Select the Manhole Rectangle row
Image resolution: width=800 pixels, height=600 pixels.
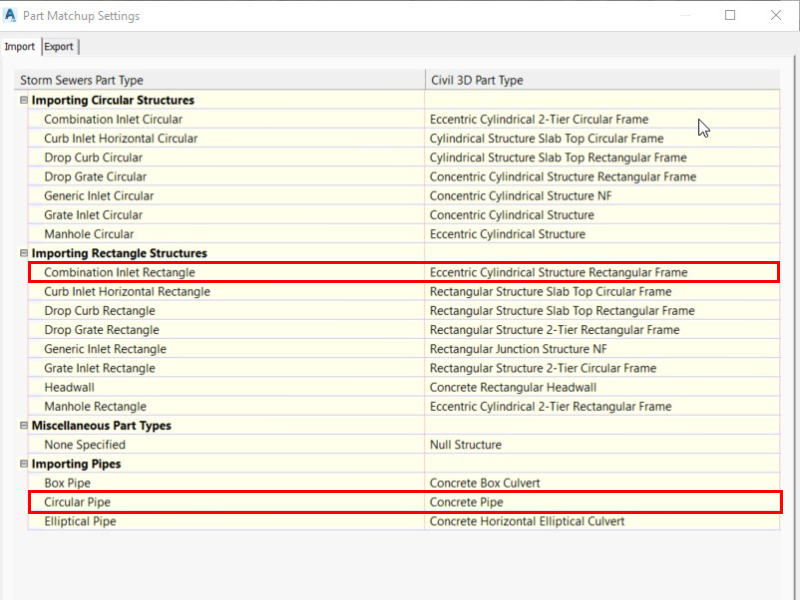pyautogui.click(x=404, y=406)
